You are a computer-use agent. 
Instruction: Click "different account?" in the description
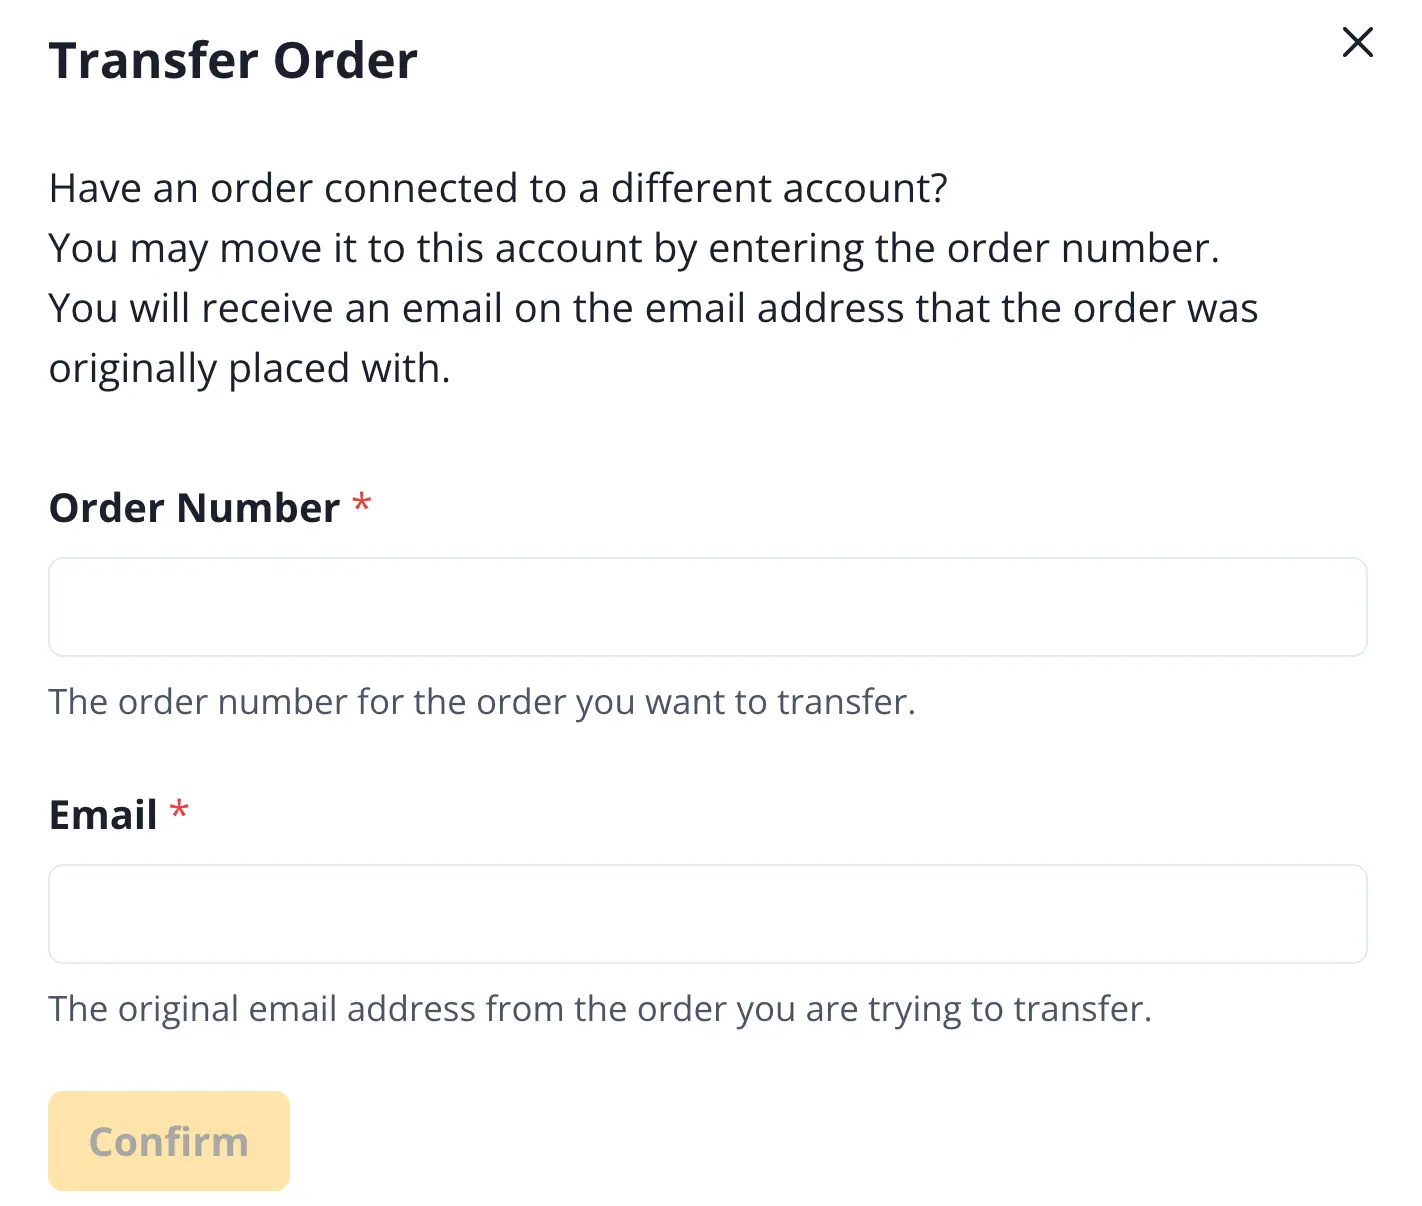click(779, 188)
